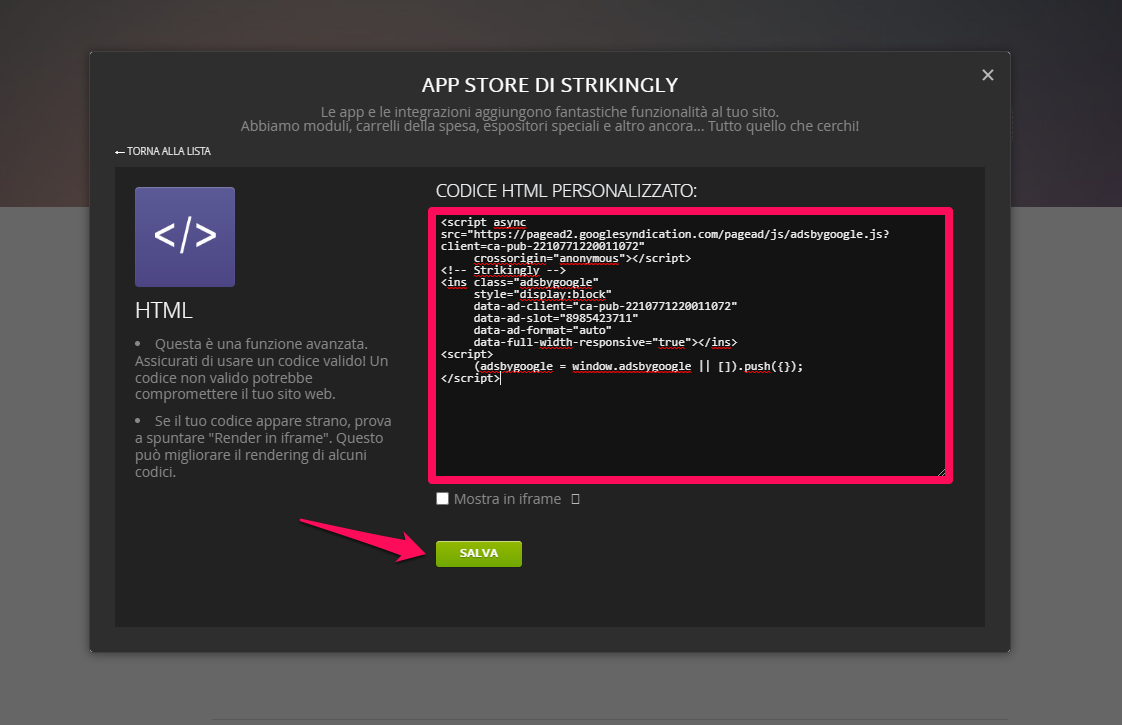Click the 'Questa è una funzione avanzata' note
Image resolution: width=1122 pixels, height=725 pixels.
point(262,369)
